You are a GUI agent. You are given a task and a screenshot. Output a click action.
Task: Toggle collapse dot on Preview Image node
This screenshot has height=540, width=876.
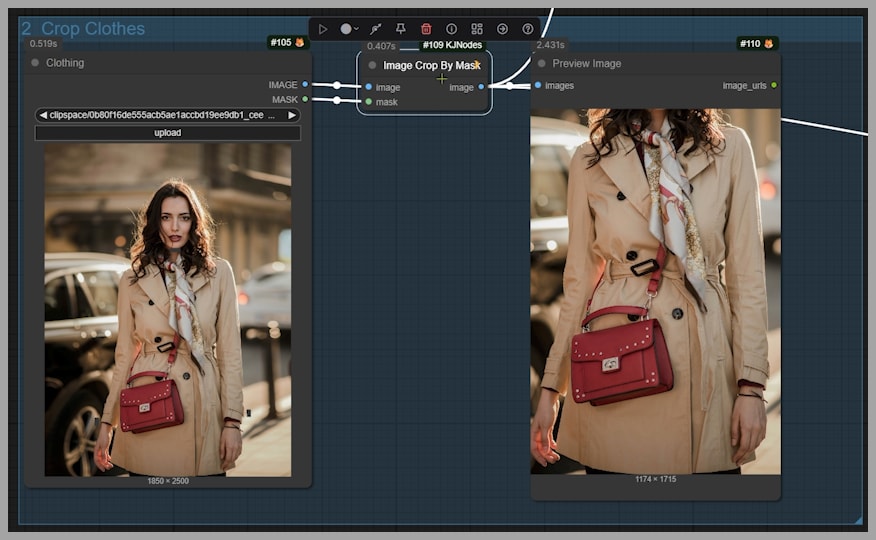(x=541, y=64)
